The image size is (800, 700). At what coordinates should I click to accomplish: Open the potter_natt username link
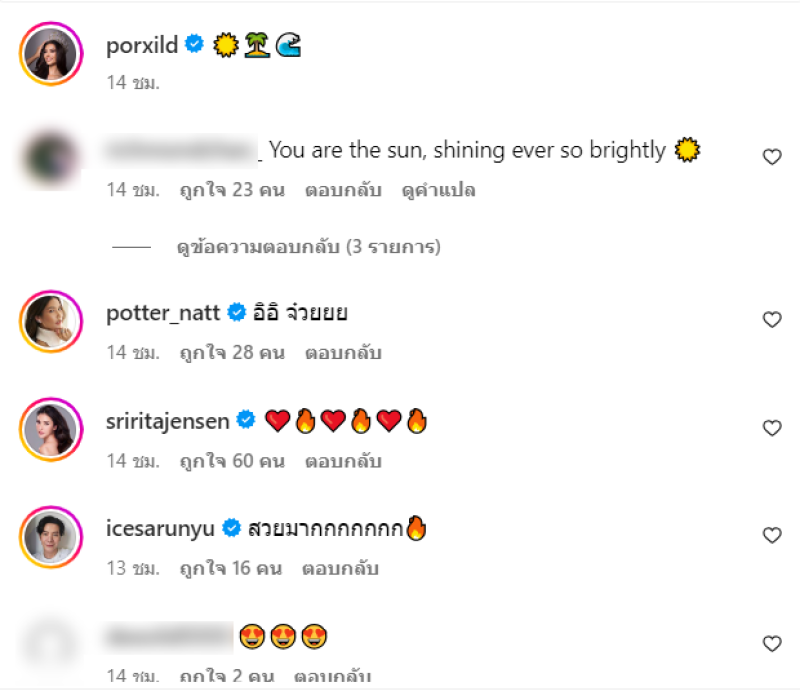163,313
